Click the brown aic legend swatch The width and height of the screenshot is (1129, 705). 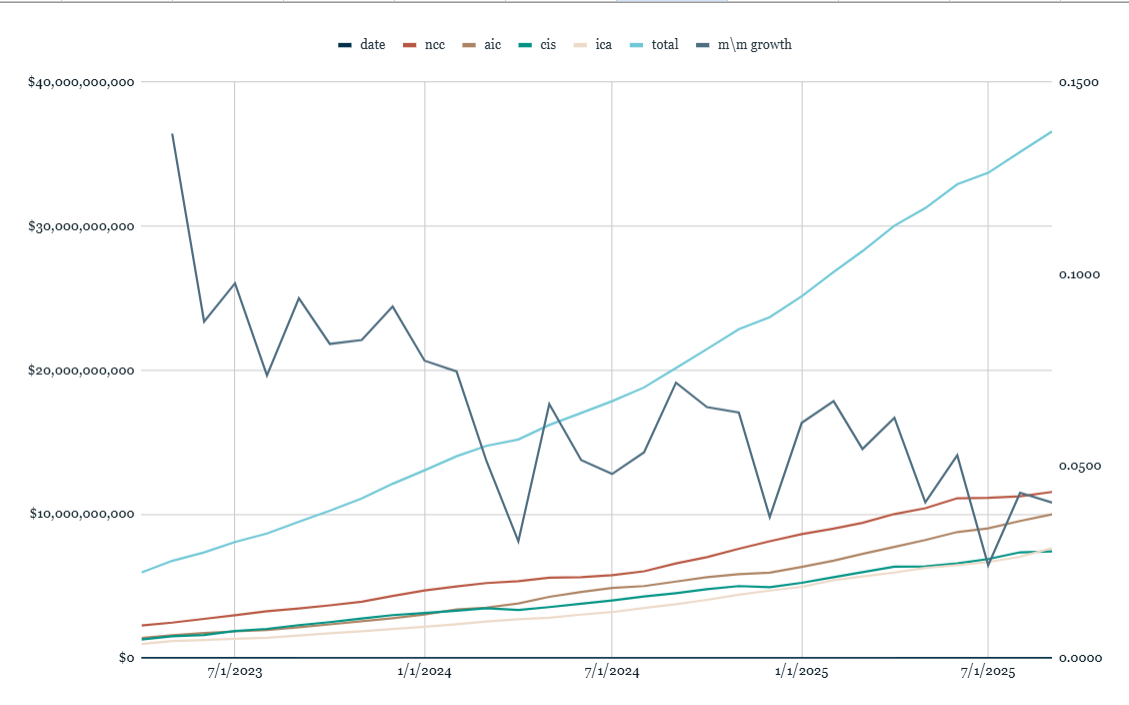pyautogui.click(x=468, y=45)
